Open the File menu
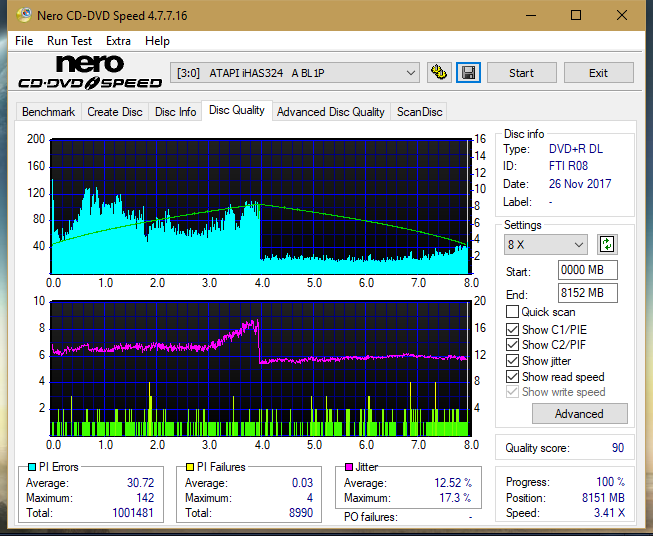The height and width of the screenshot is (536, 653). tap(24, 41)
